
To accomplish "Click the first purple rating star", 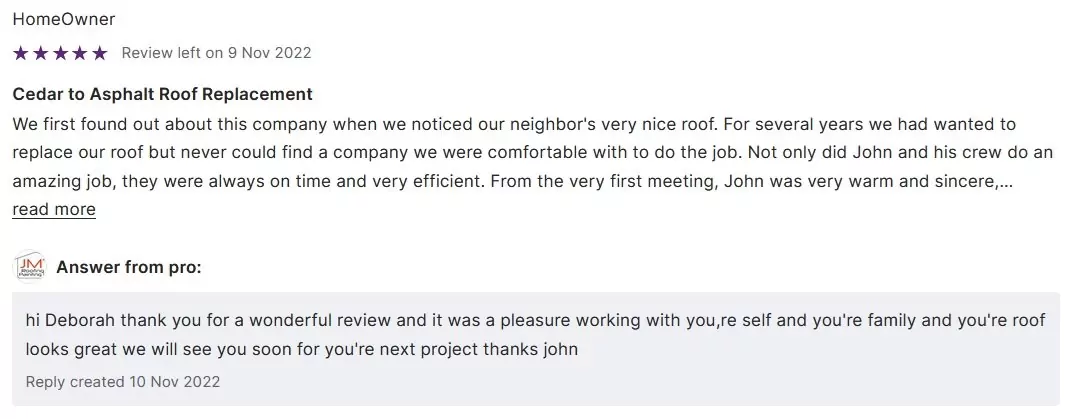I will coord(20,53).
